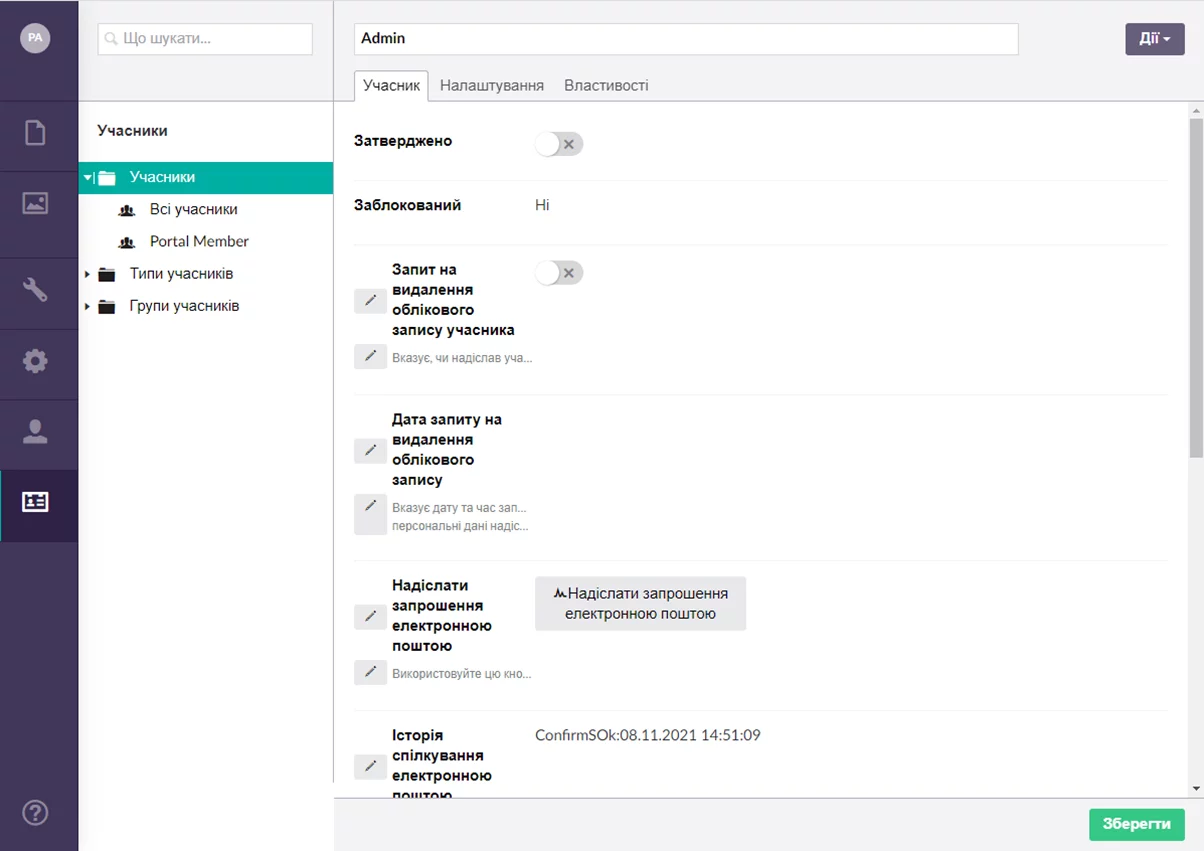Viewport: 1204px width, 851px height.
Task: Open the gear icon section in sidebar
Action: 35,361
